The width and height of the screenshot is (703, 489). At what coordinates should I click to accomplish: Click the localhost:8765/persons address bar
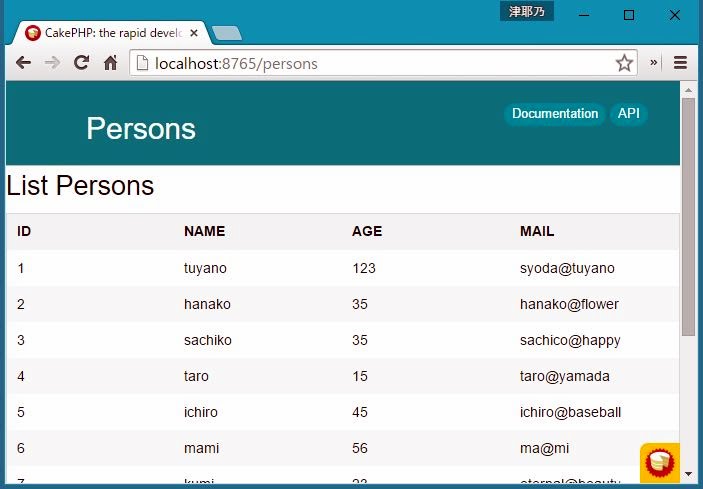380,63
